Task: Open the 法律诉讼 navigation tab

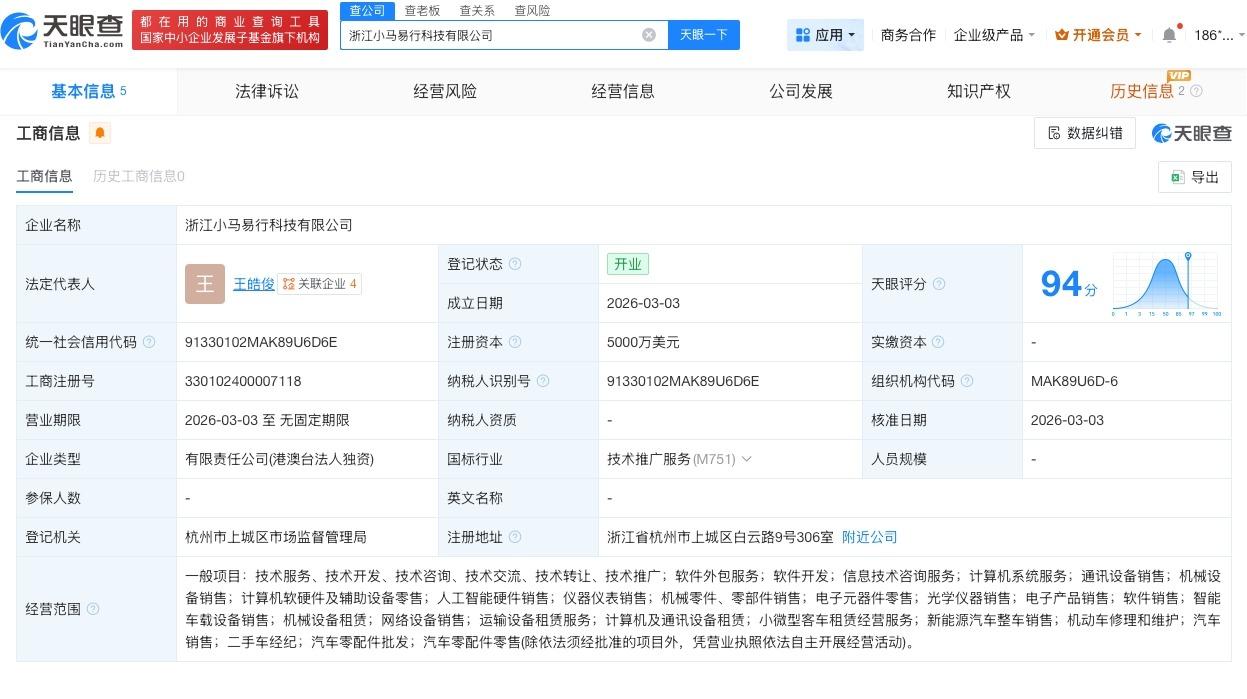Action: coord(266,90)
